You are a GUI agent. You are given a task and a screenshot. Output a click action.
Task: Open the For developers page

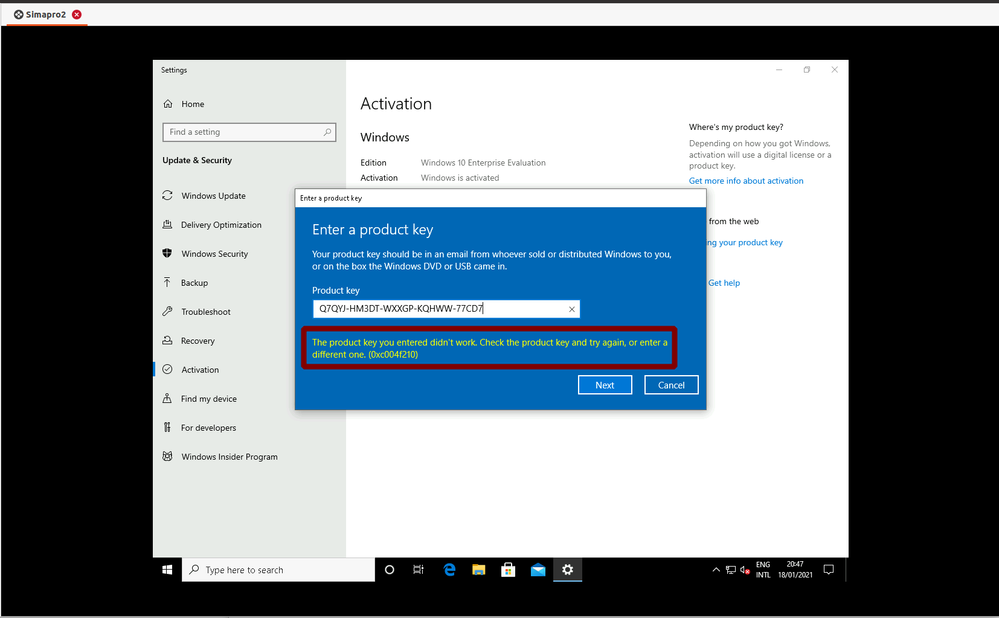pyautogui.click(x=208, y=428)
